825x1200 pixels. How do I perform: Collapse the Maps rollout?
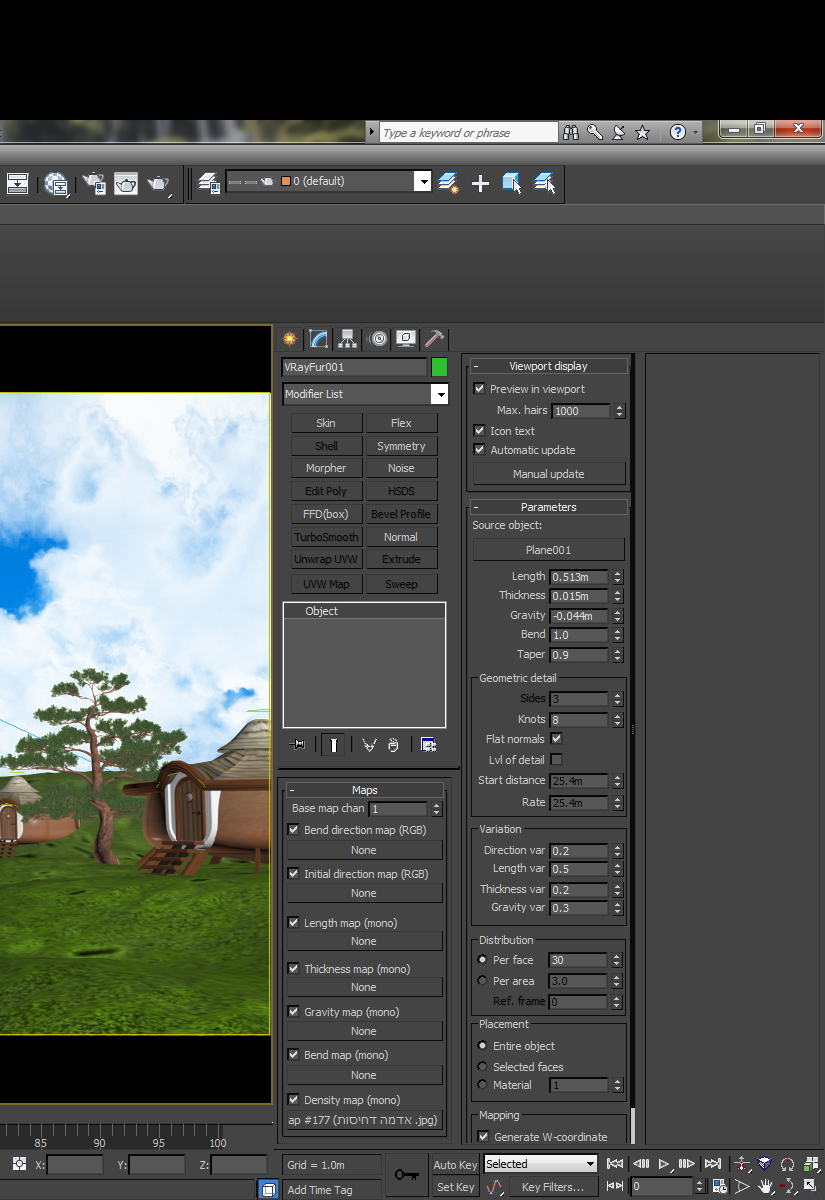pyautogui.click(x=364, y=790)
